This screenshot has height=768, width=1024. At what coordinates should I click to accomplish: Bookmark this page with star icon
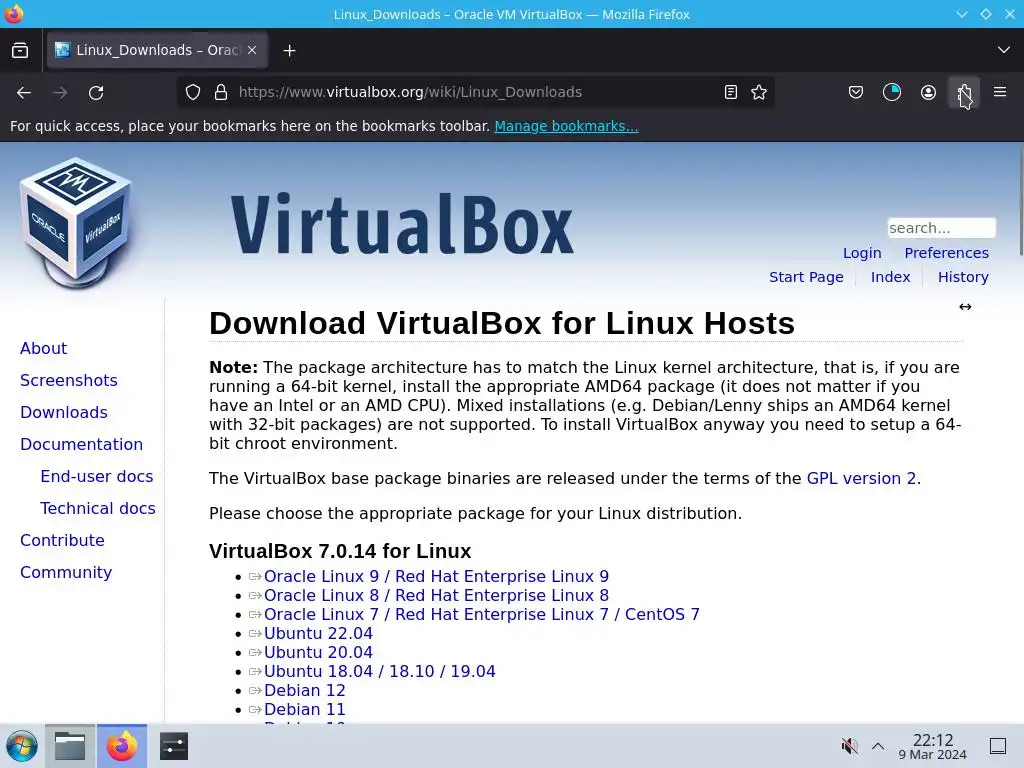759,93
